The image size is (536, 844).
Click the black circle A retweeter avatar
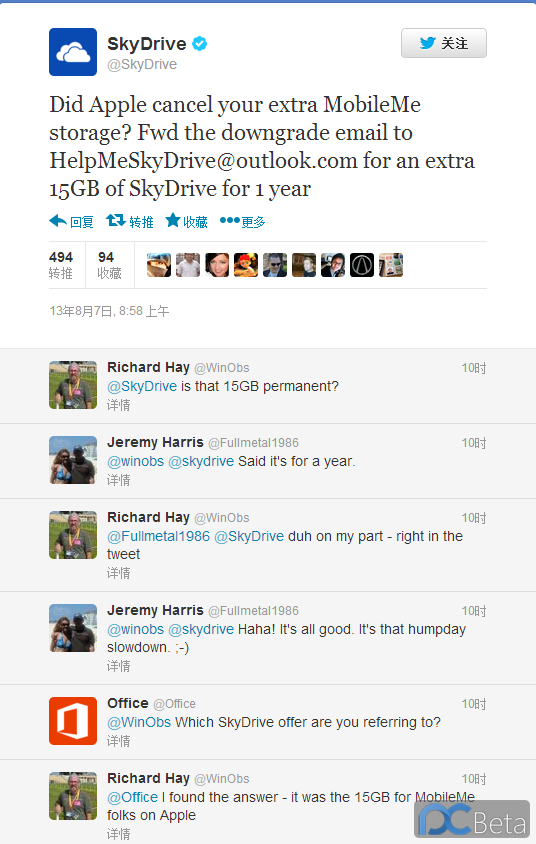pyautogui.click(x=362, y=265)
